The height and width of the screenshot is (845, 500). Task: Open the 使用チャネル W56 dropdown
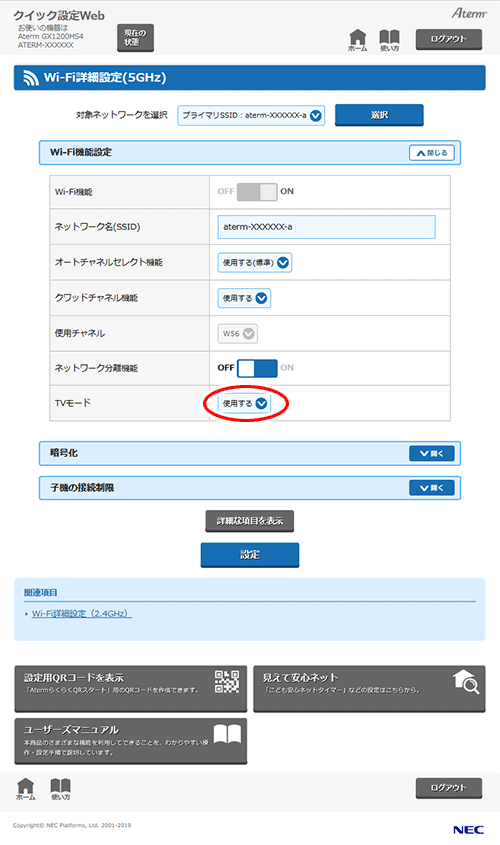tap(238, 334)
